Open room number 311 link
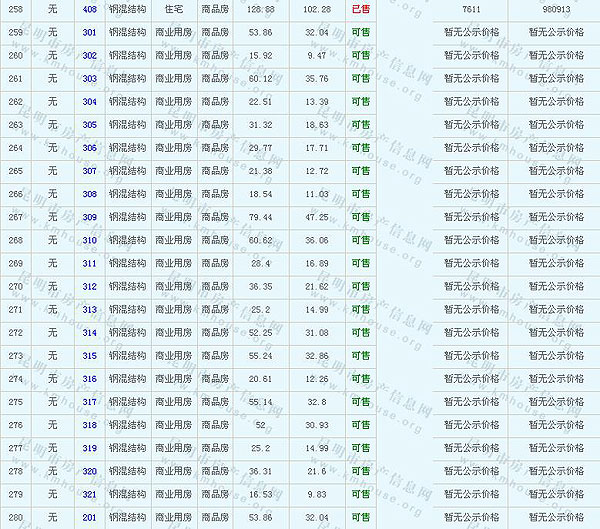 90,264
